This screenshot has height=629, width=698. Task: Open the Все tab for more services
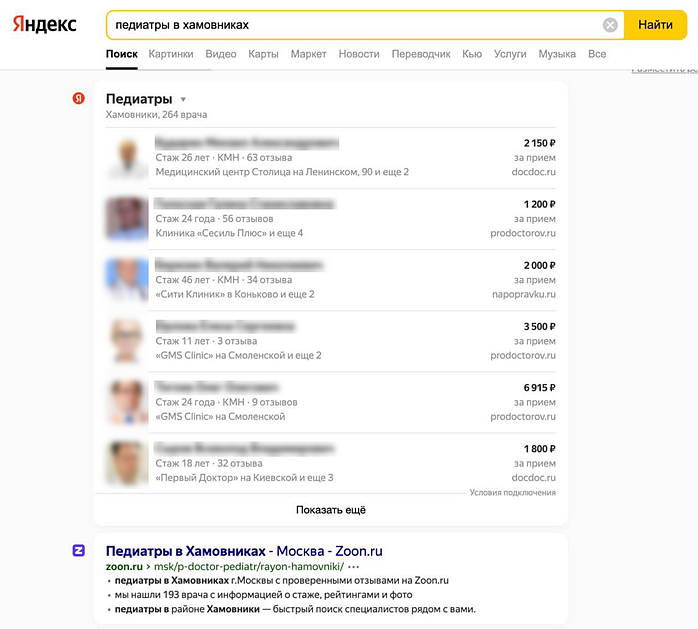[597, 54]
